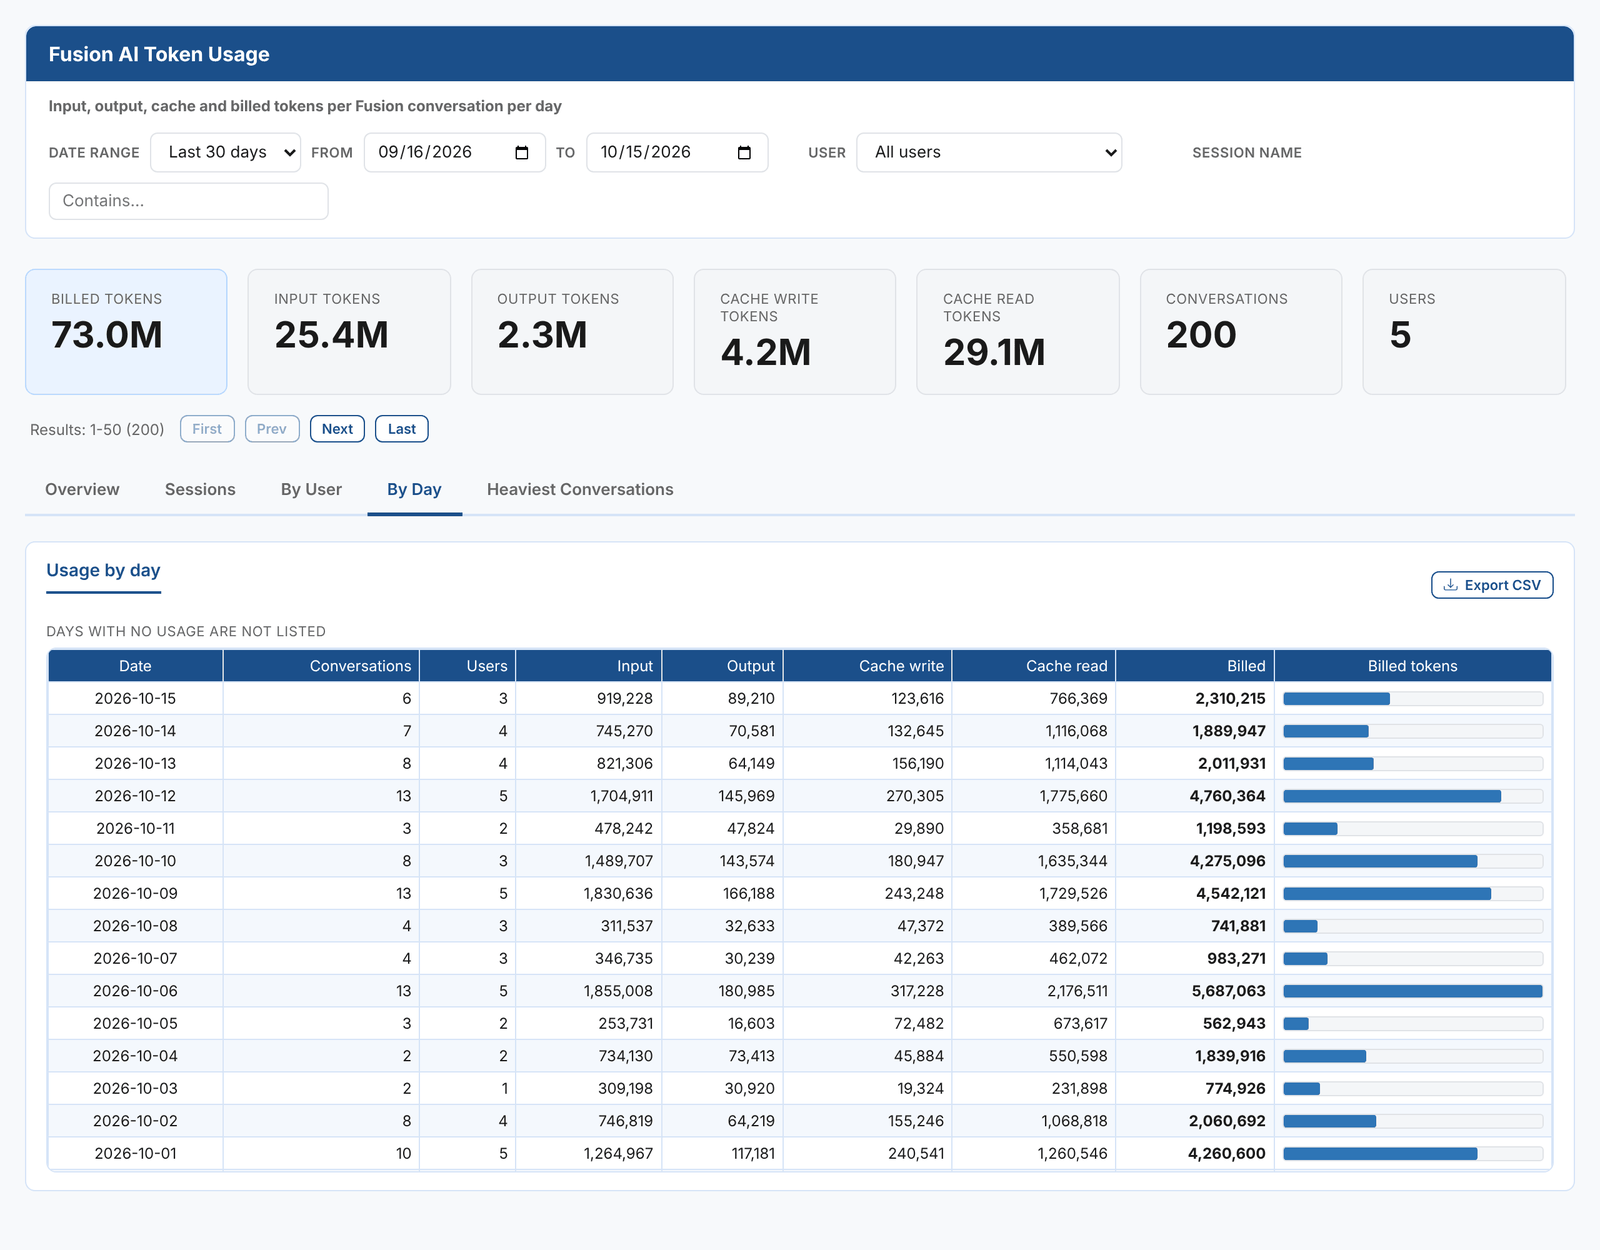1600x1250 pixels.
Task: Click cache read value 1,116,068
Action: tap(1076, 731)
